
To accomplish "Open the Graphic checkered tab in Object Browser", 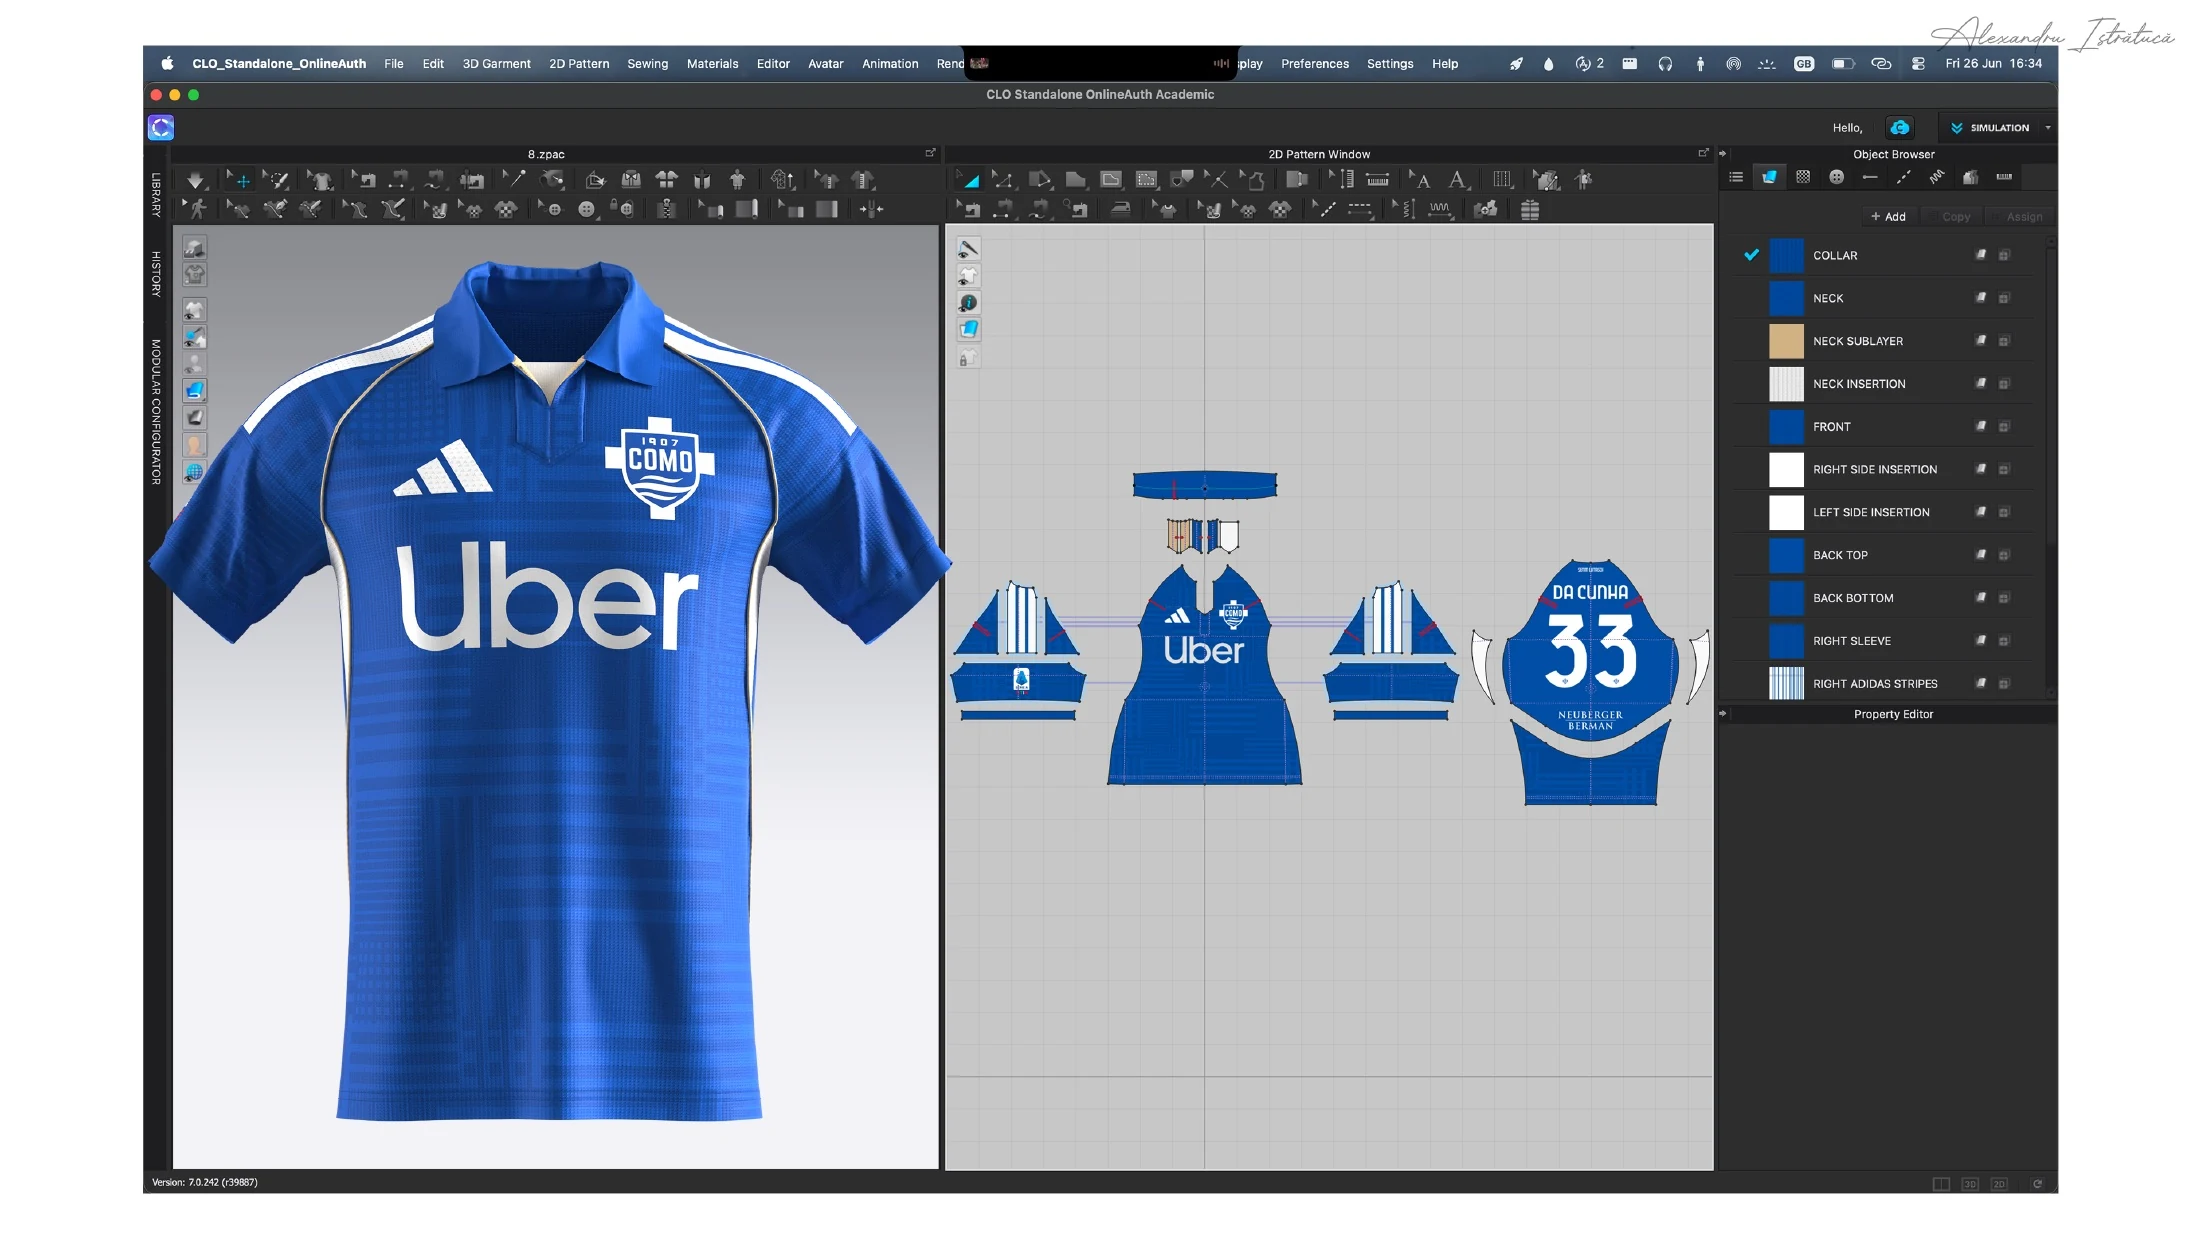I will pos(1803,177).
